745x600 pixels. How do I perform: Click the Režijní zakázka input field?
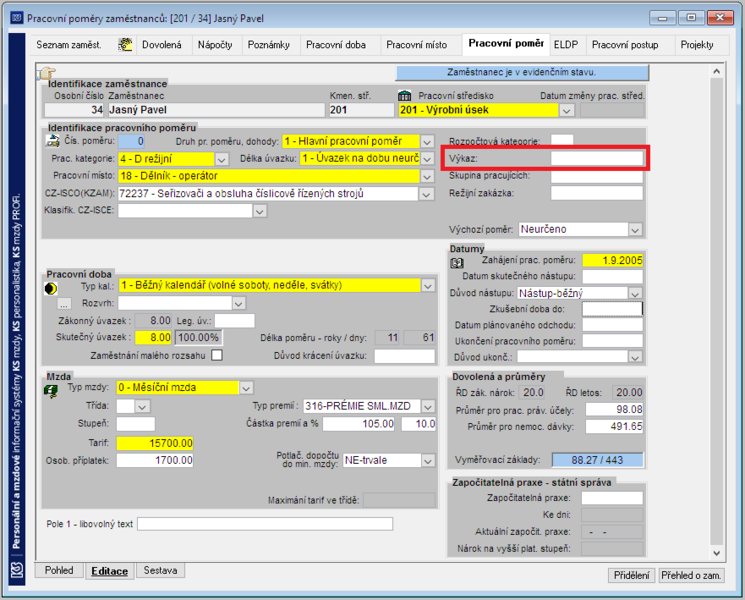(x=597, y=193)
